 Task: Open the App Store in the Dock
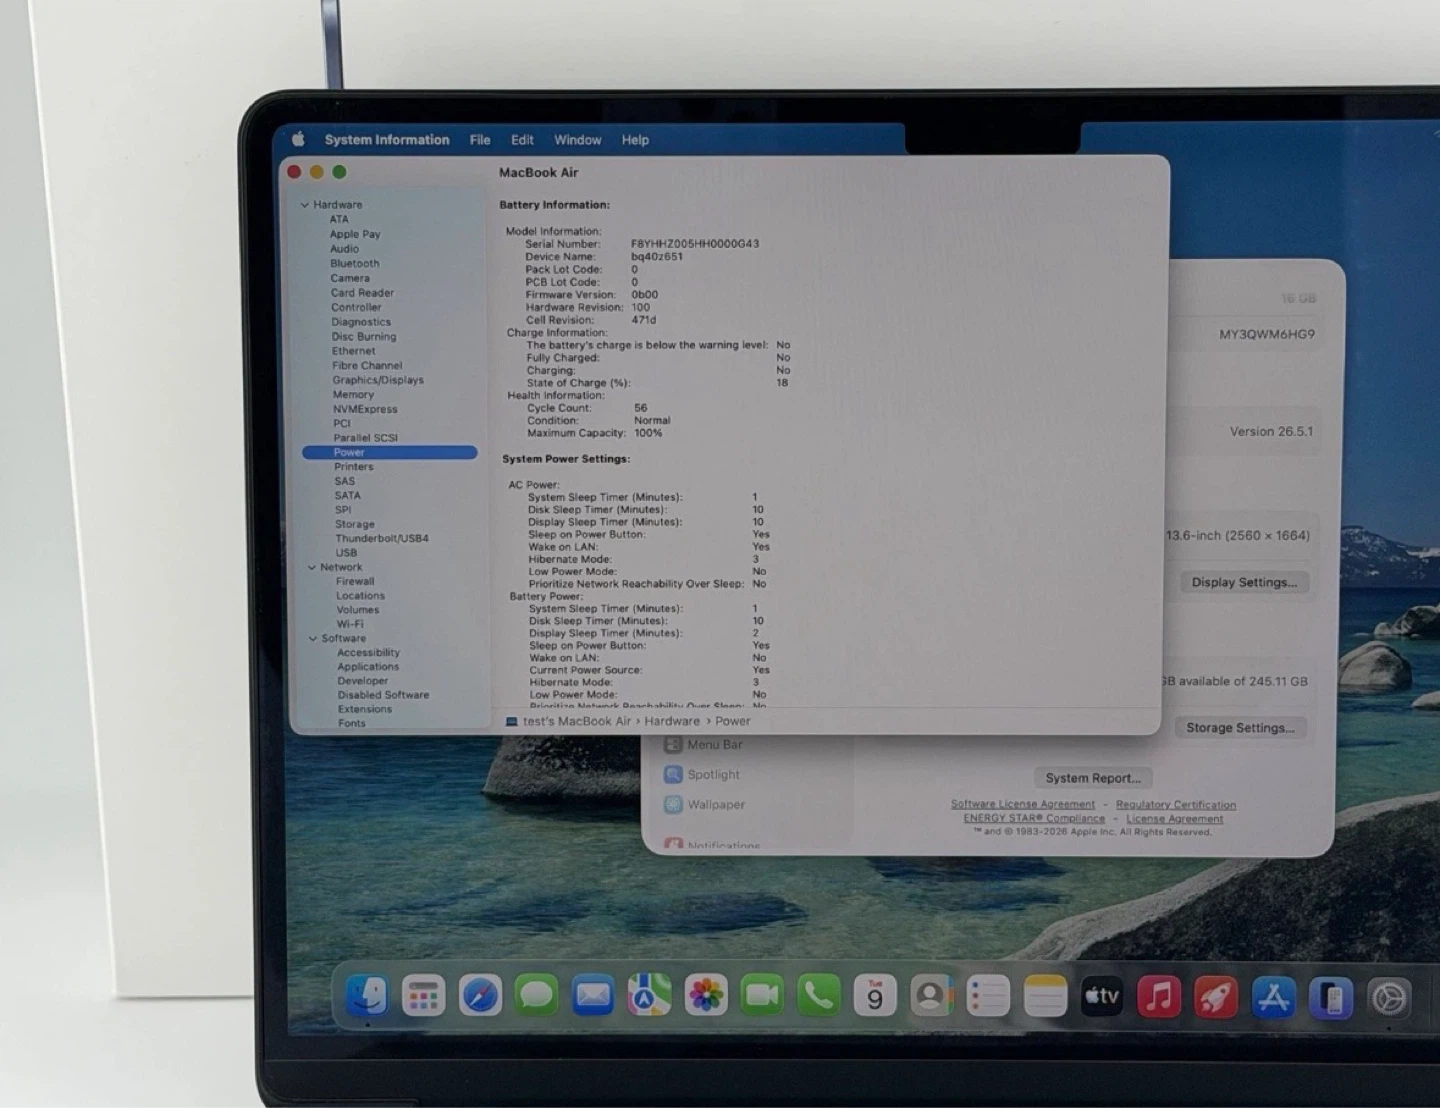pyautogui.click(x=1273, y=996)
